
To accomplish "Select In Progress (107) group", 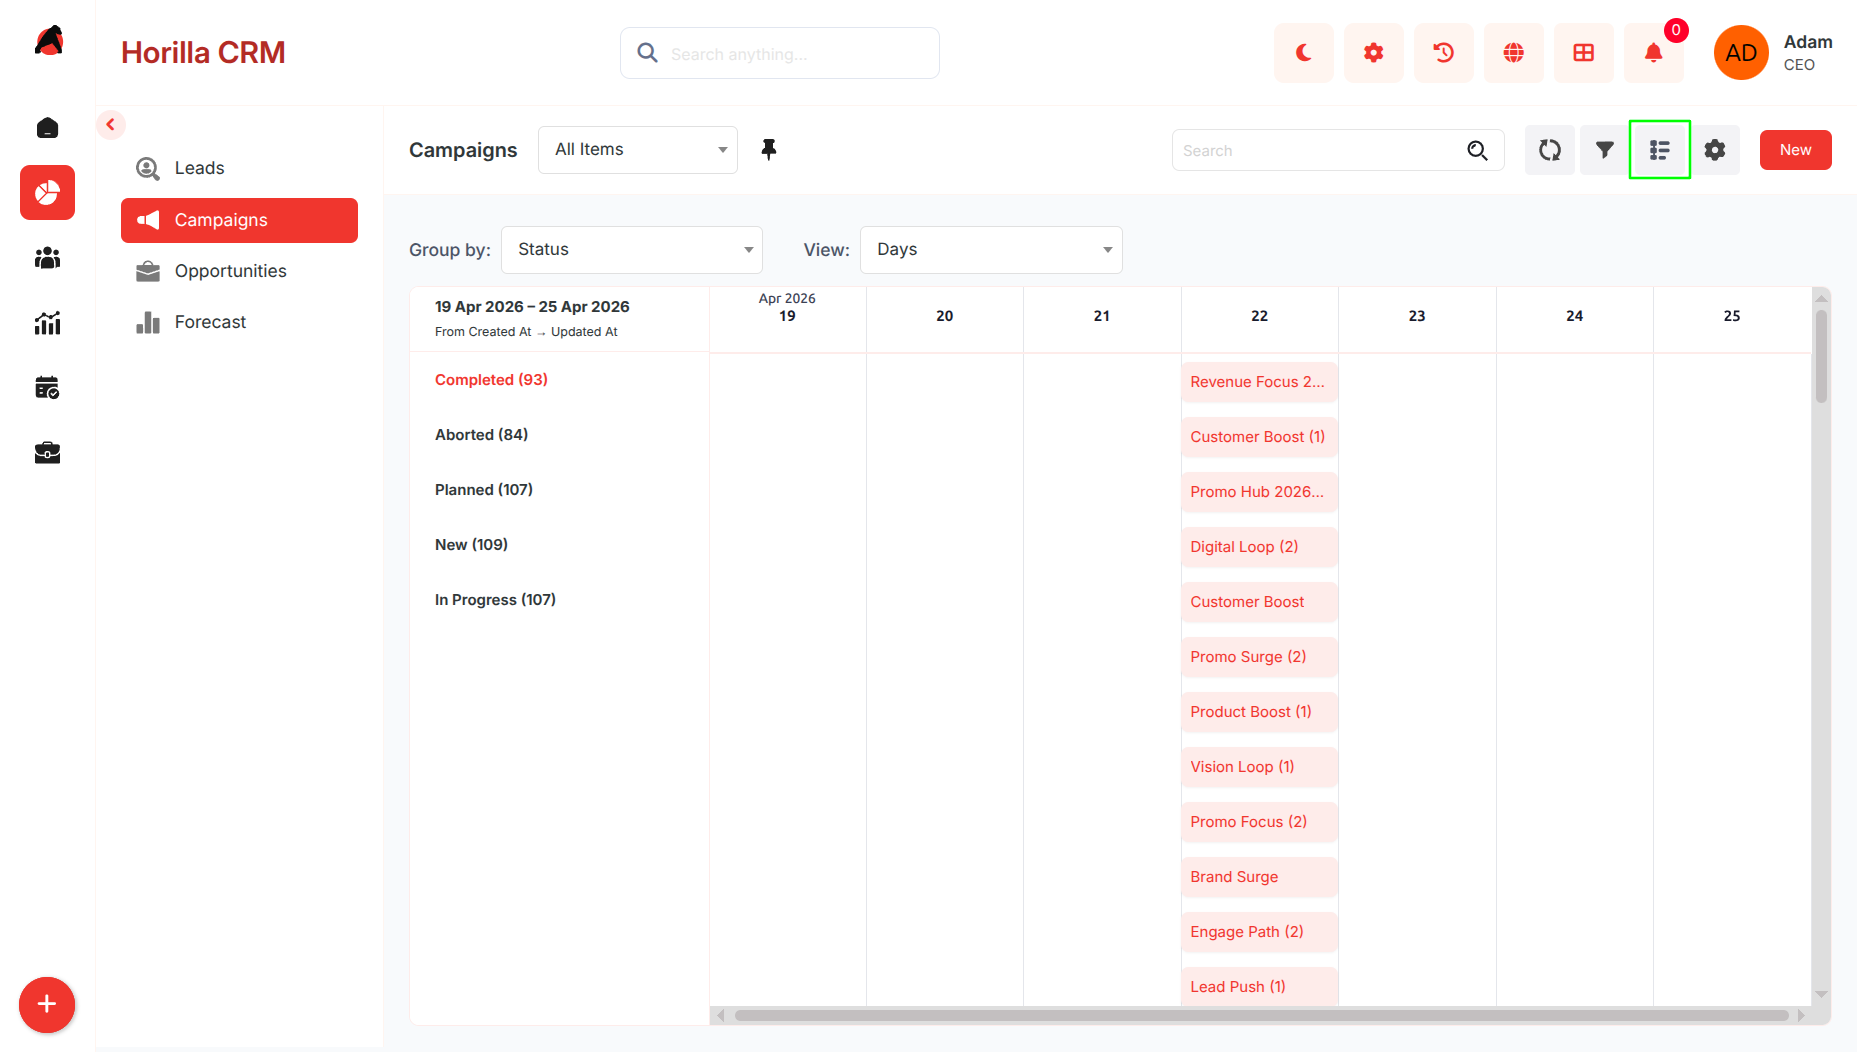I will click(x=495, y=600).
